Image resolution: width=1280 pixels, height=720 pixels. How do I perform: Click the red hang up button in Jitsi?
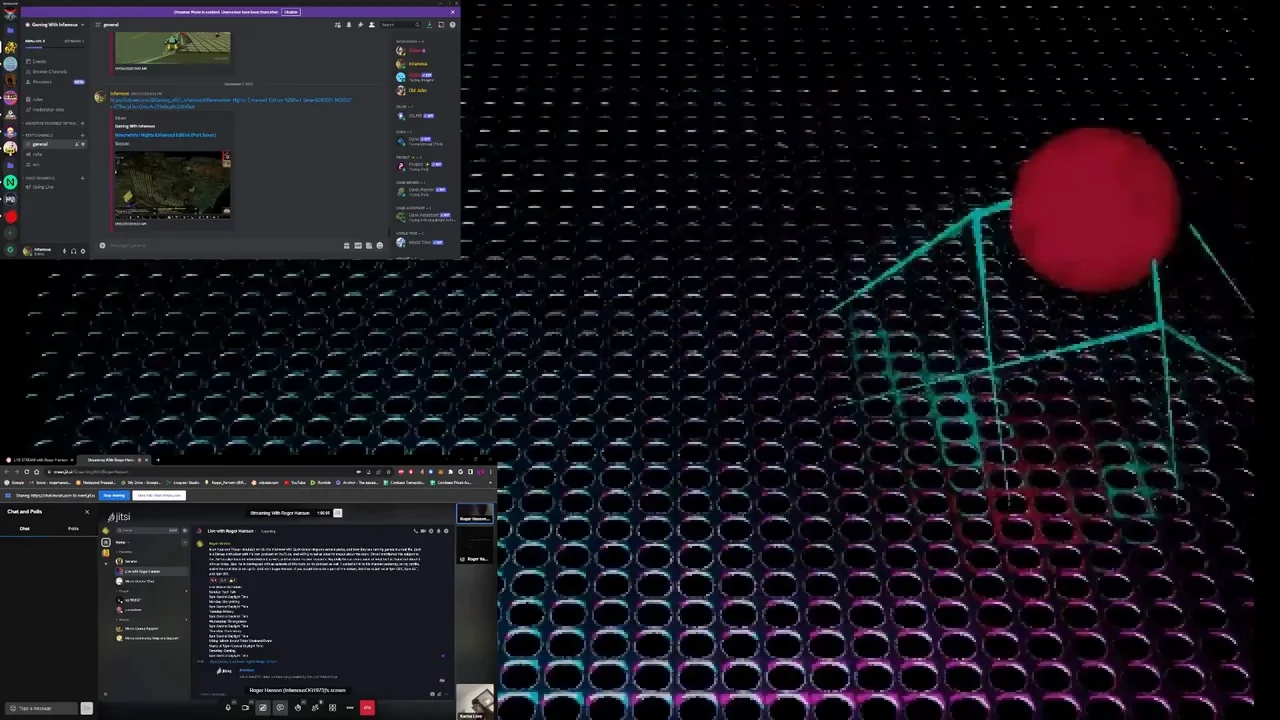tap(367, 708)
